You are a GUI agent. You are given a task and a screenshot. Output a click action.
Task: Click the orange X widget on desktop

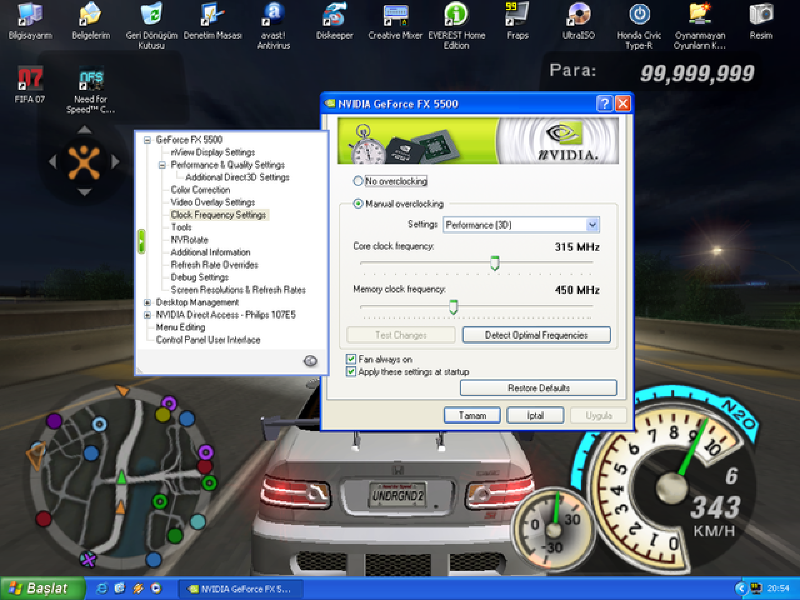pos(84,162)
